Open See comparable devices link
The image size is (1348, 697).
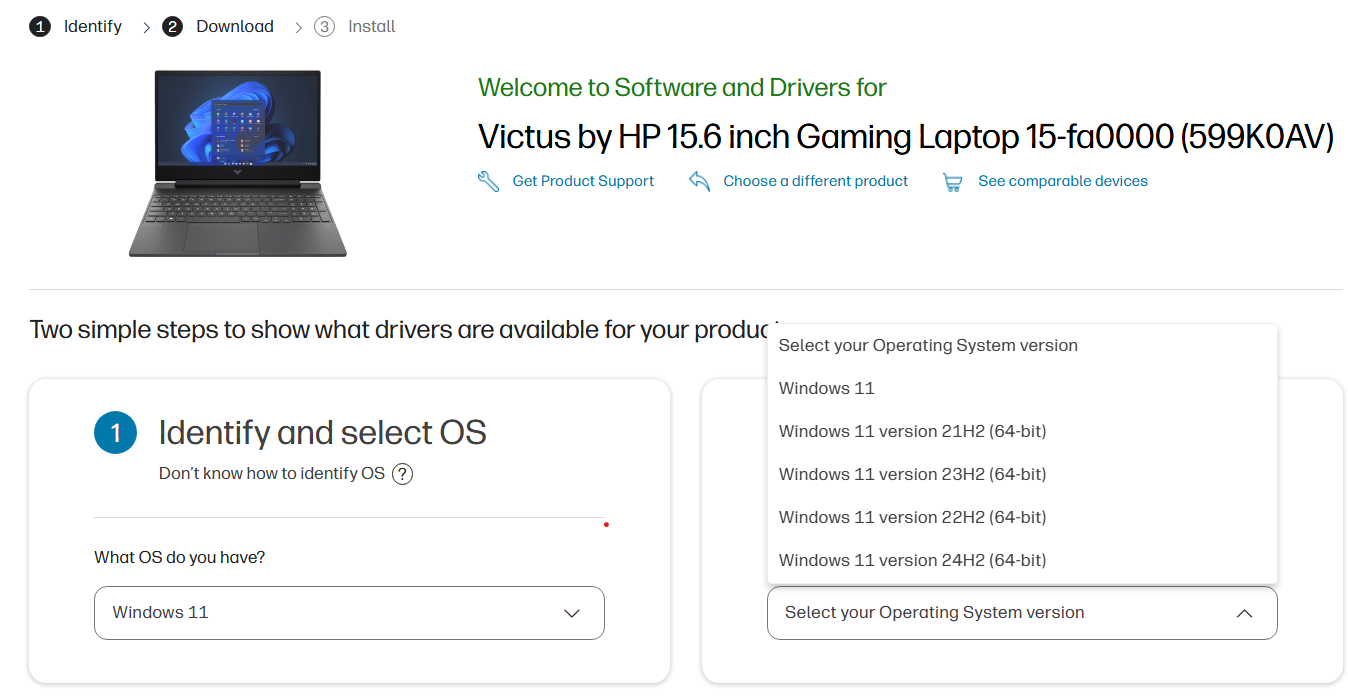point(1063,181)
